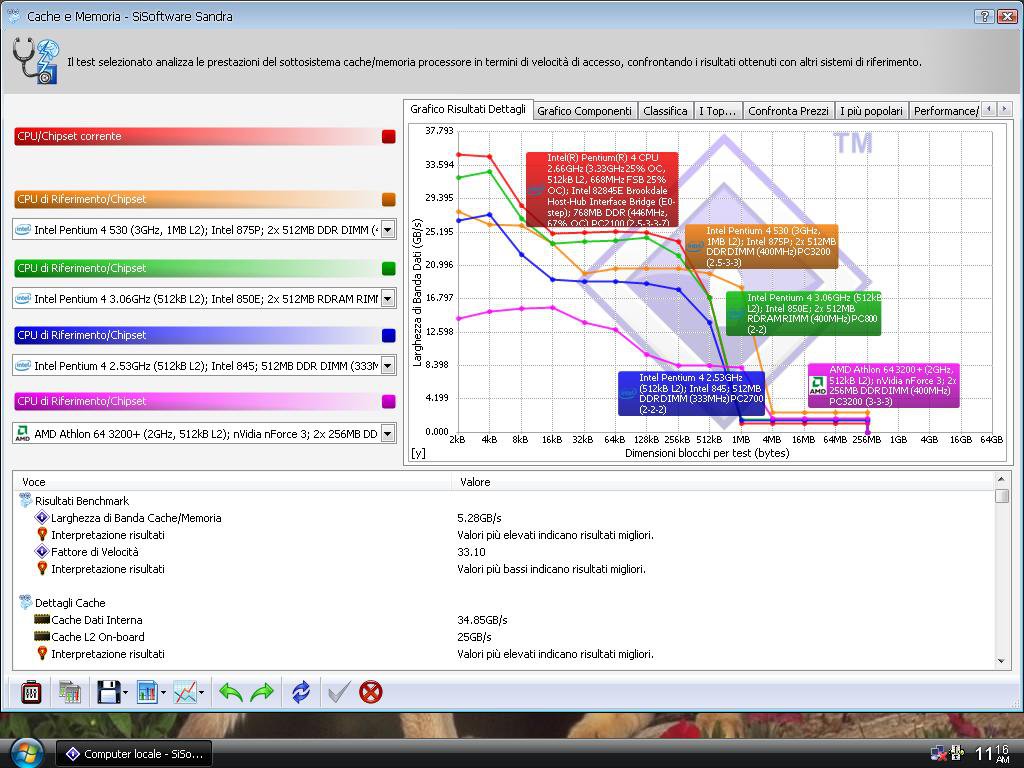Open the Pentium 4 530 reference dropdown
1024x768 pixels.
pyautogui.click(x=388, y=229)
